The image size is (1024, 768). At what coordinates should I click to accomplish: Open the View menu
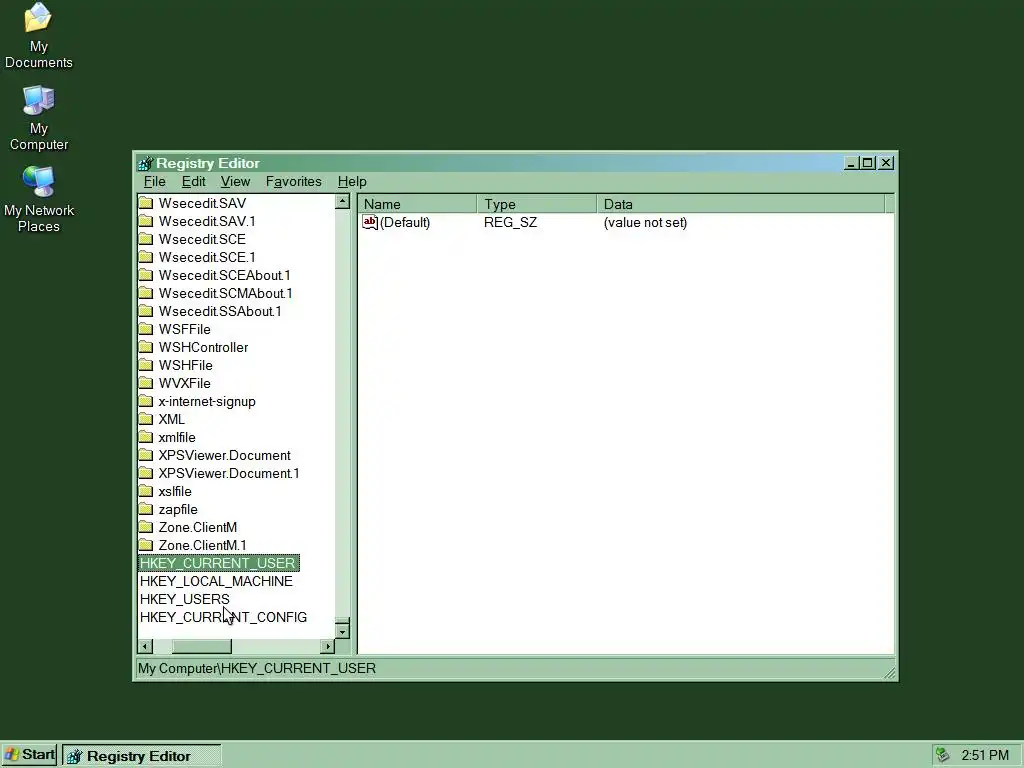[x=235, y=182]
